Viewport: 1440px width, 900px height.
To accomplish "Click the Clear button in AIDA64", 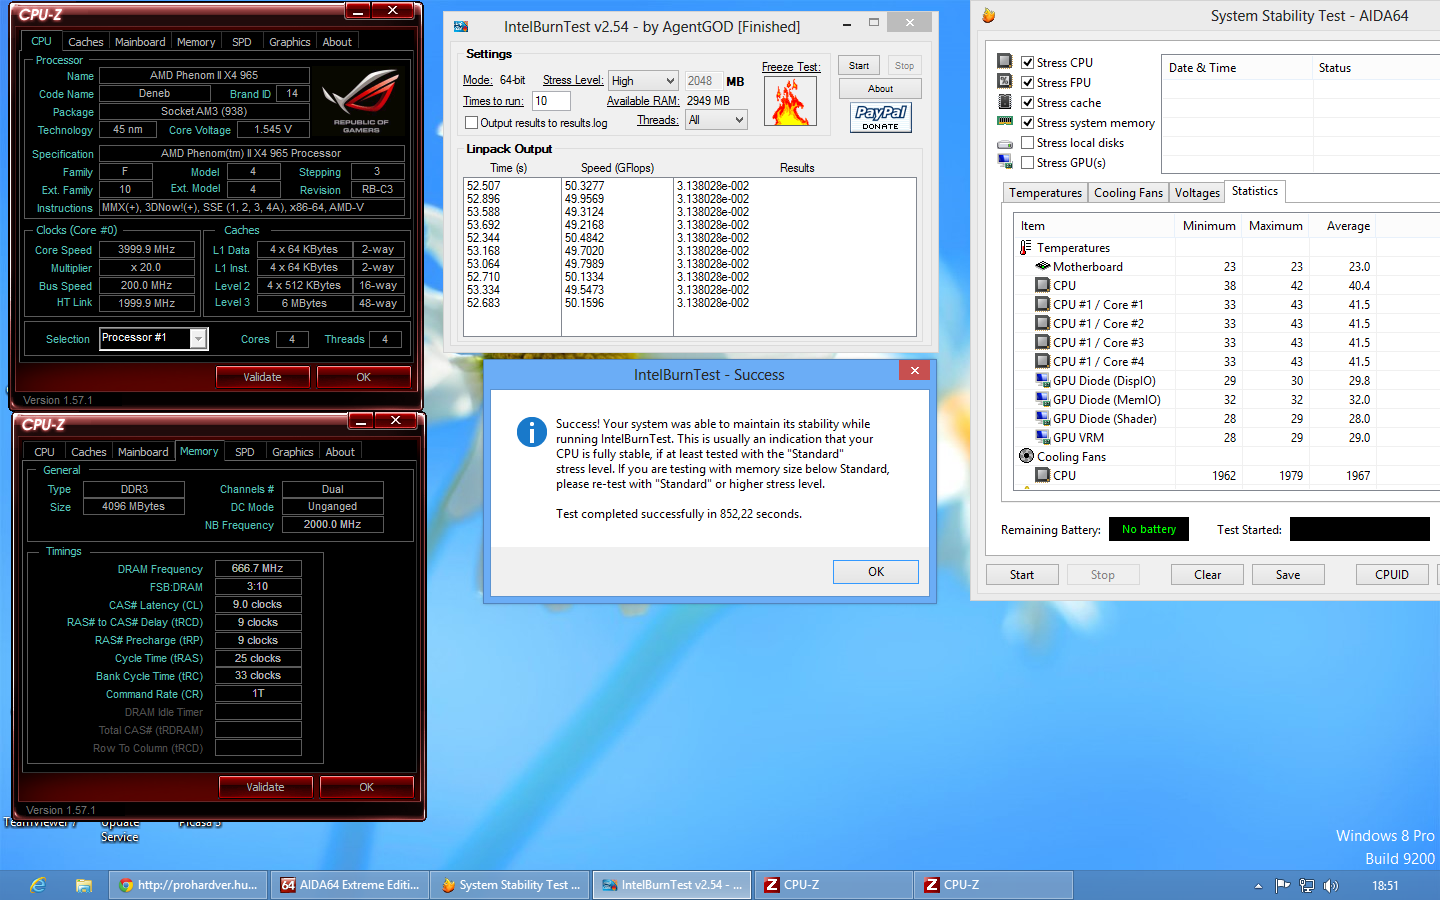I will tap(1207, 575).
